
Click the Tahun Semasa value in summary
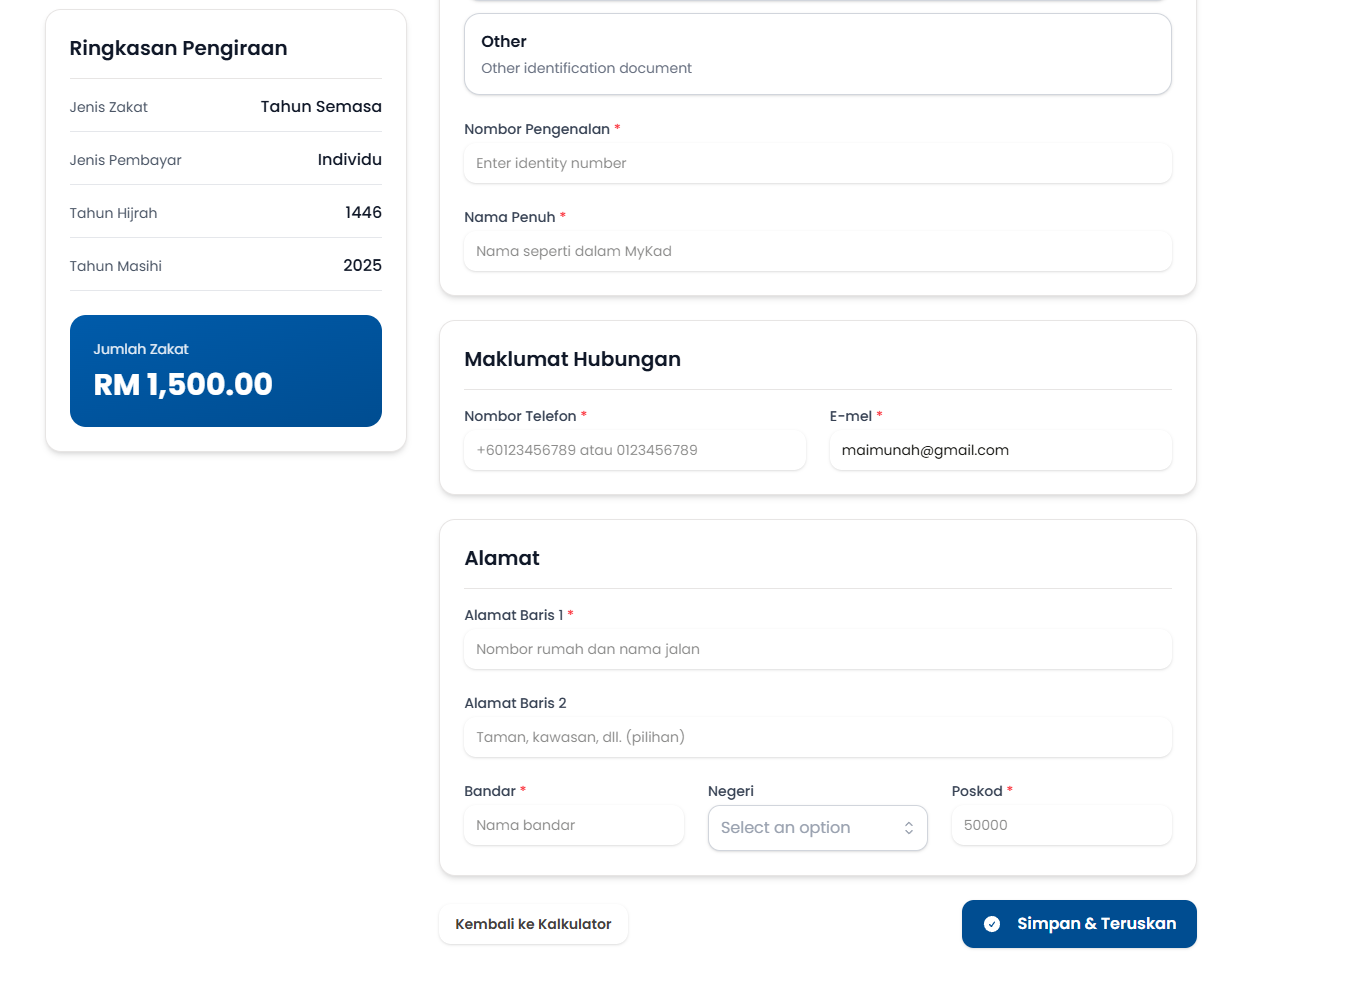(321, 107)
